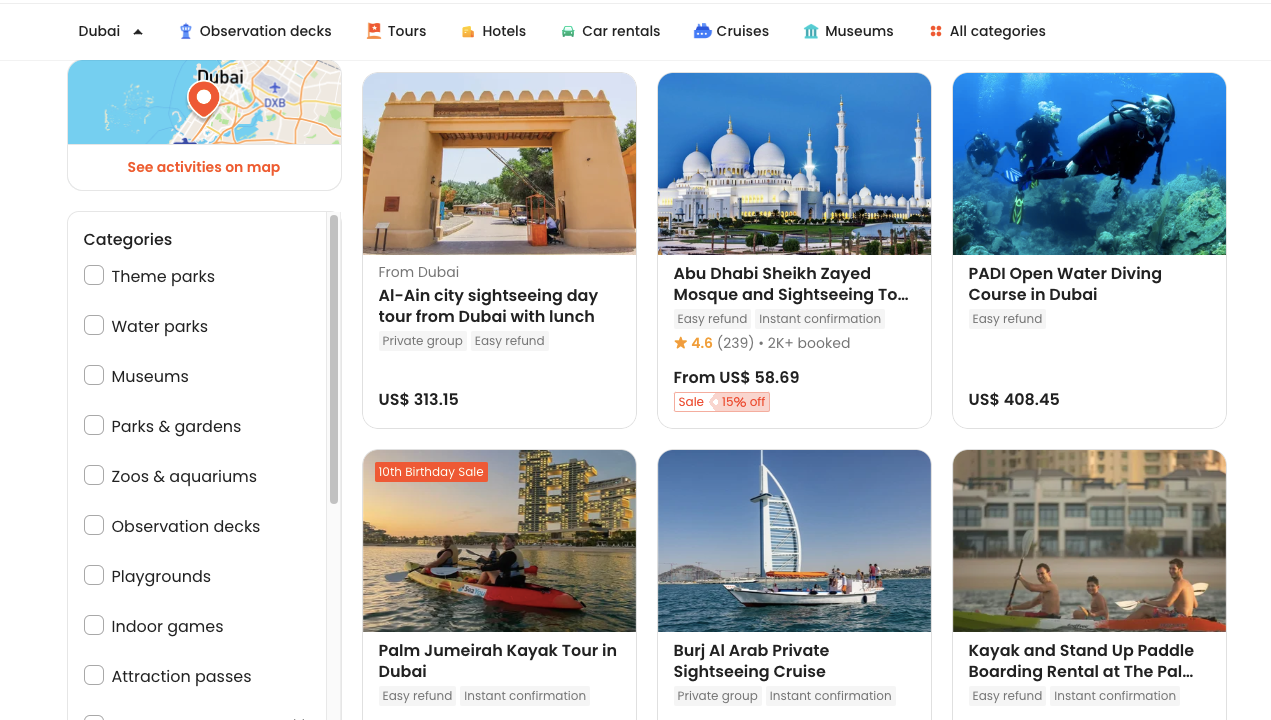The image size is (1271, 720).
Task: Click the US$ 313.15 price
Action: tap(418, 399)
